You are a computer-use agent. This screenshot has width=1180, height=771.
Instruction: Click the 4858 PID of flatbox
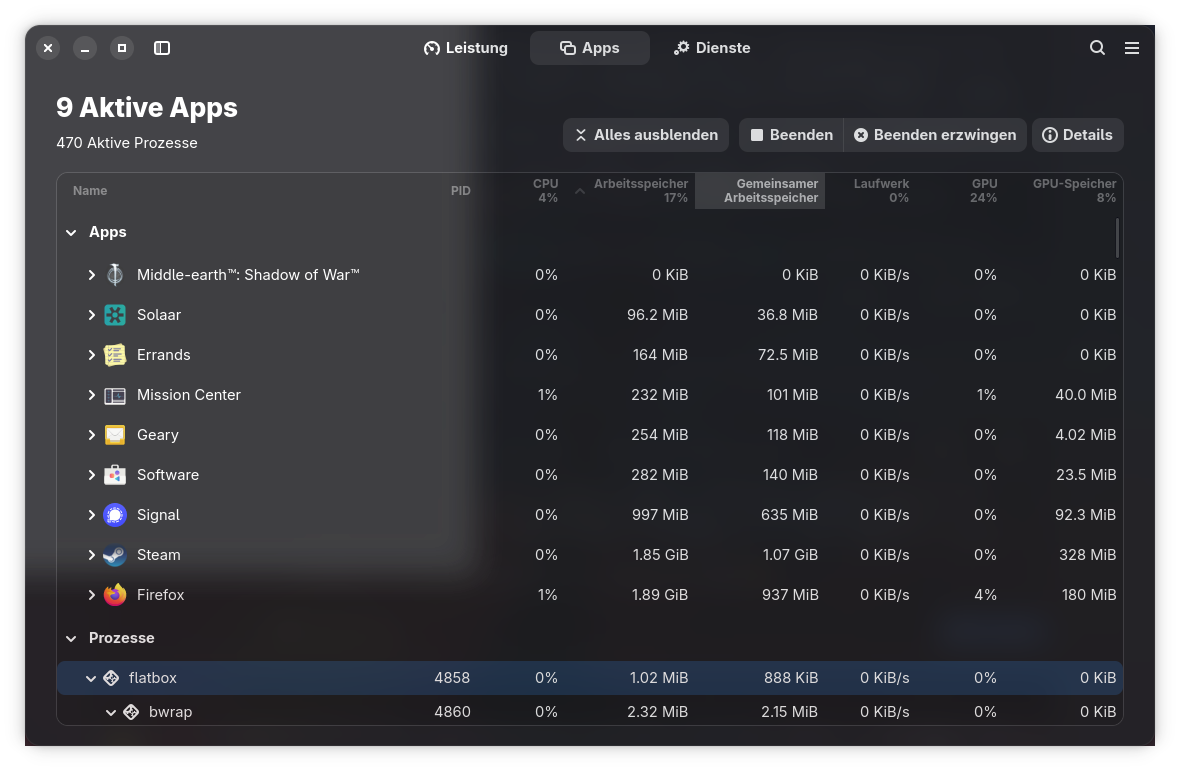pyautogui.click(x=452, y=678)
